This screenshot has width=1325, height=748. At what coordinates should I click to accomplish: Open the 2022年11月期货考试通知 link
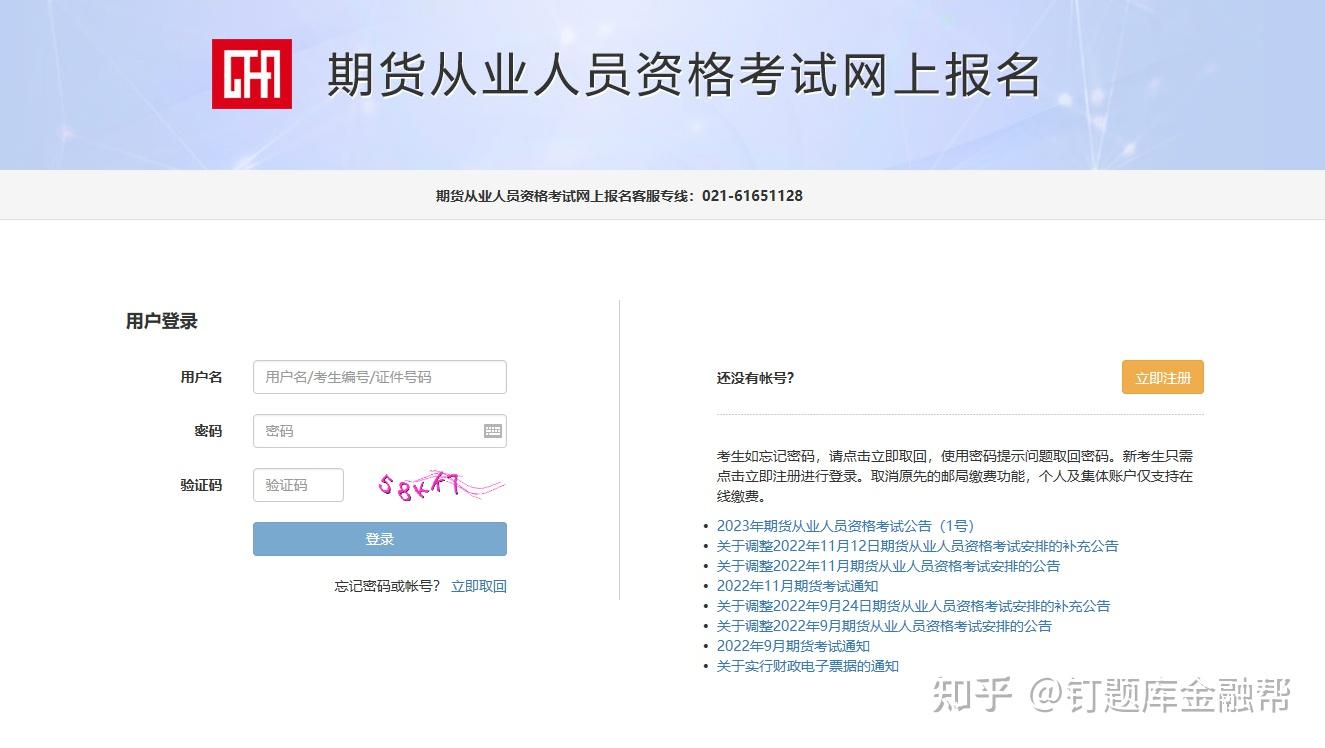coord(797,585)
